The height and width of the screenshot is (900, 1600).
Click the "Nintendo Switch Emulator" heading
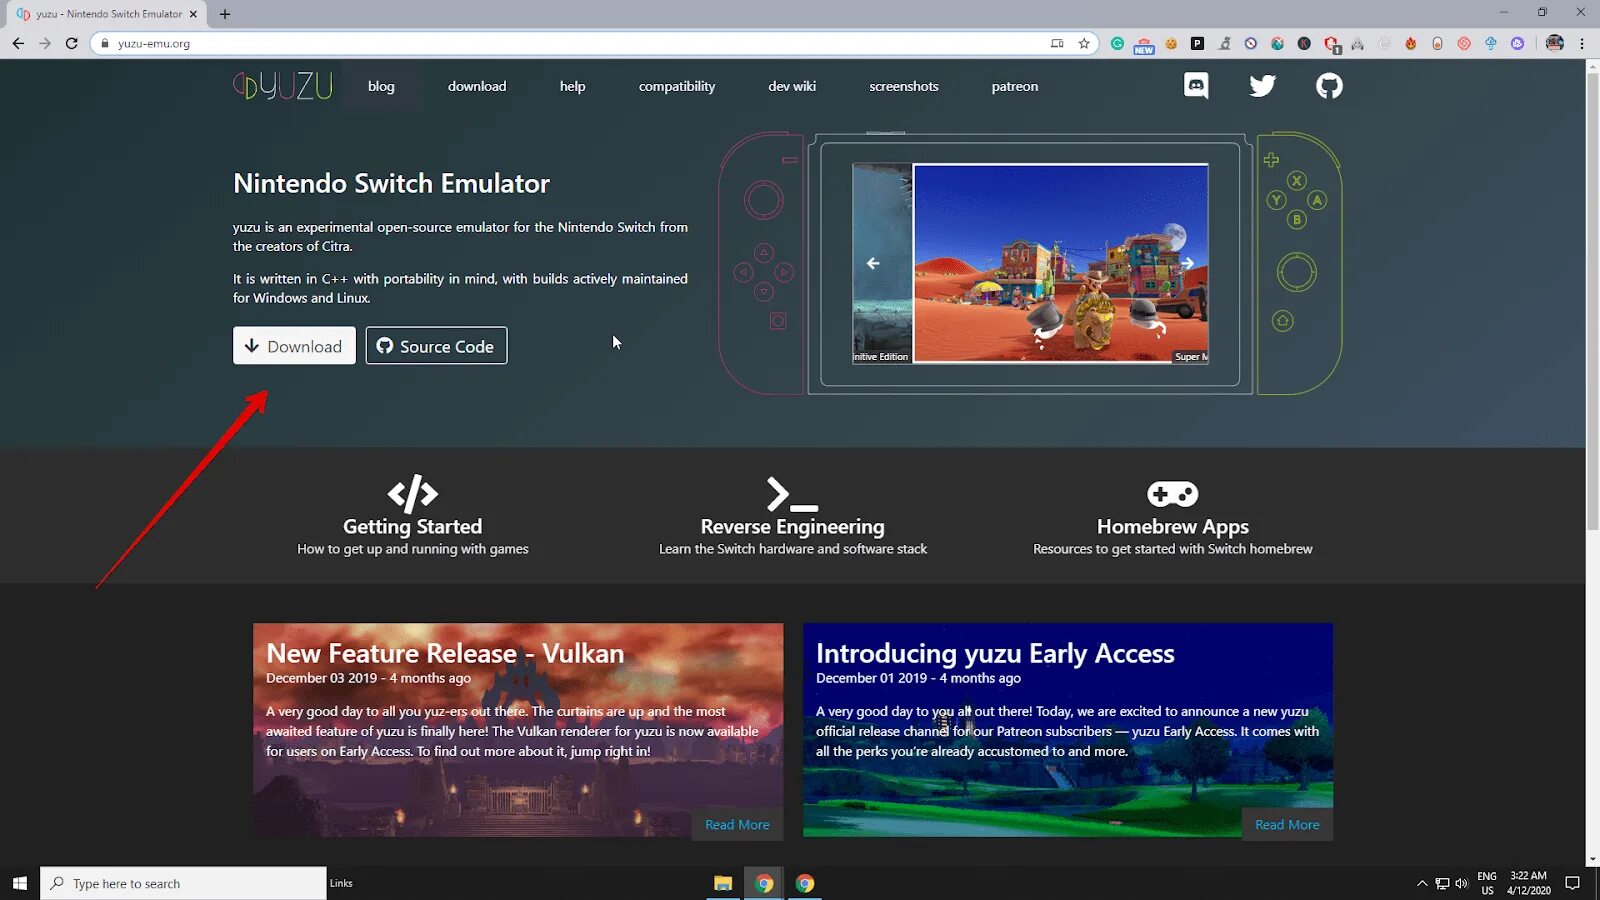pyautogui.click(x=391, y=183)
